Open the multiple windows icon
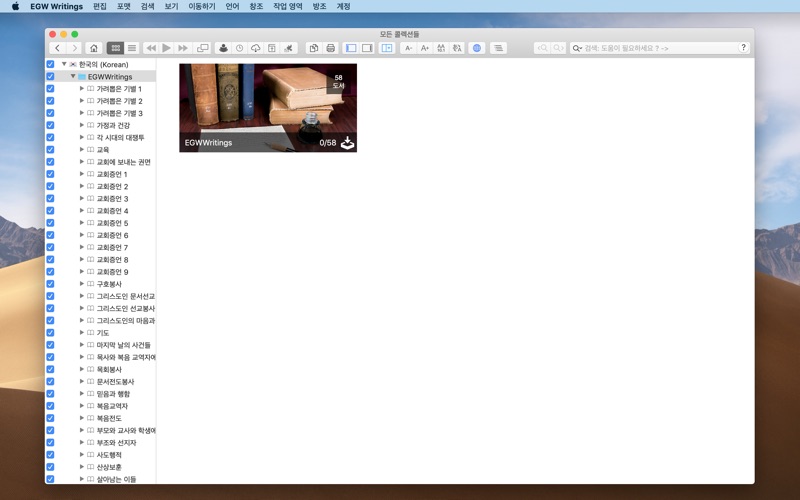 (x=203, y=48)
